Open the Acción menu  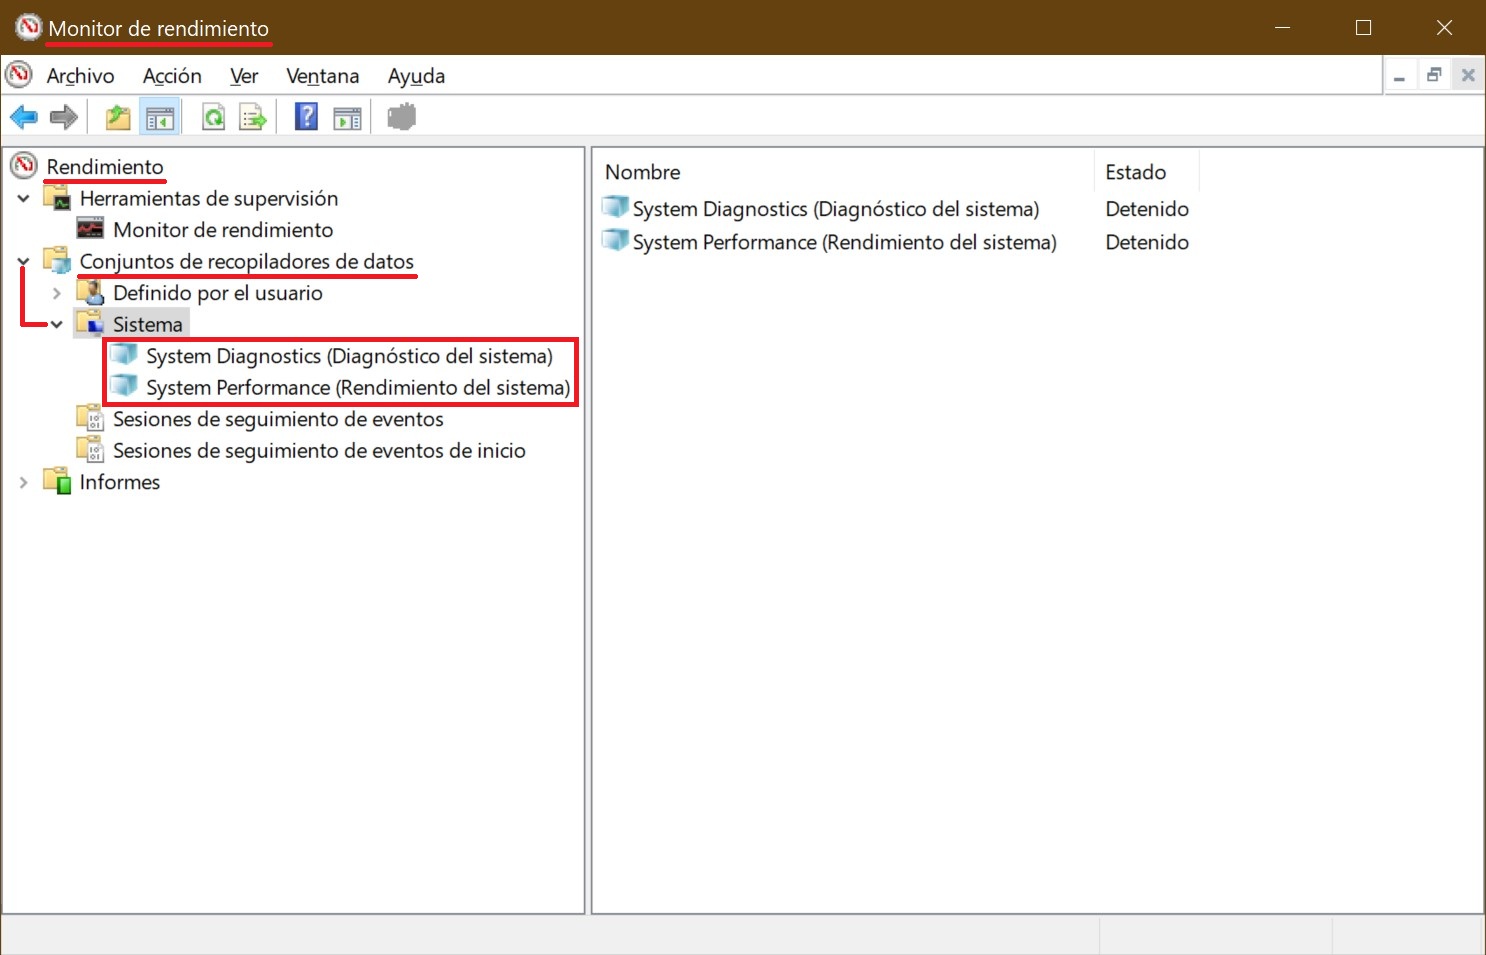(172, 76)
